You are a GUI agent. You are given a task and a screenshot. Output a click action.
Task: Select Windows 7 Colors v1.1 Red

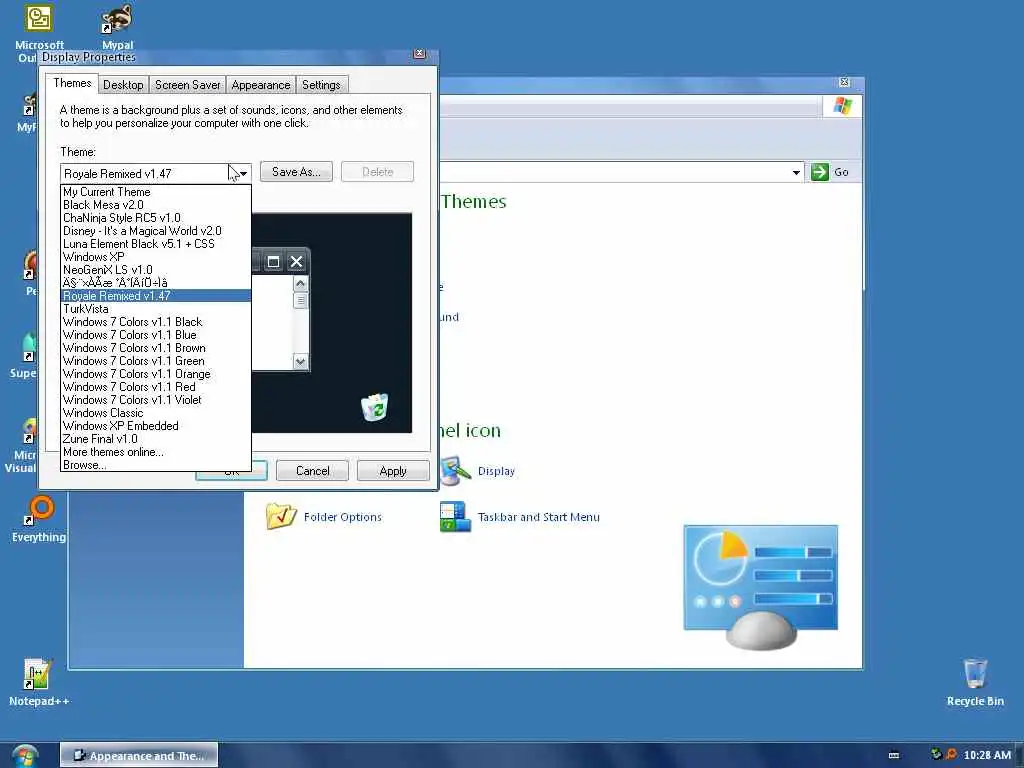coord(155,387)
